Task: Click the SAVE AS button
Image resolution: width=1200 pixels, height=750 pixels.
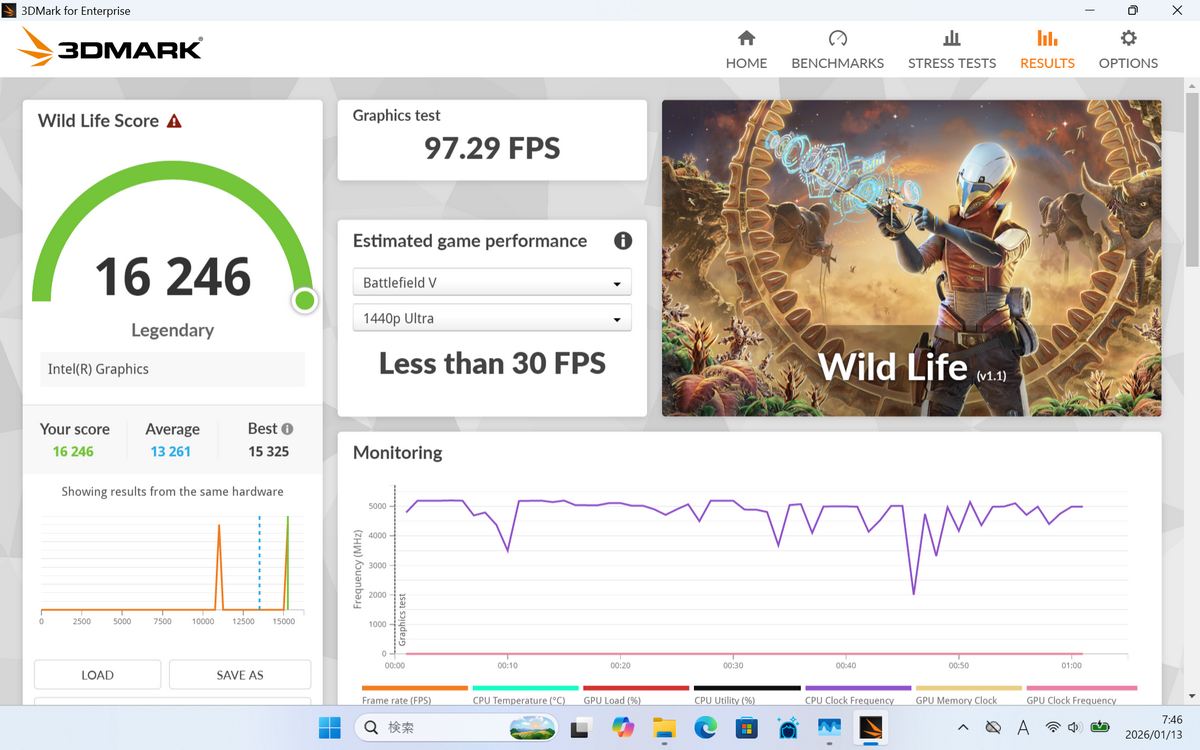Action: pyautogui.click(x=240, y=675)
